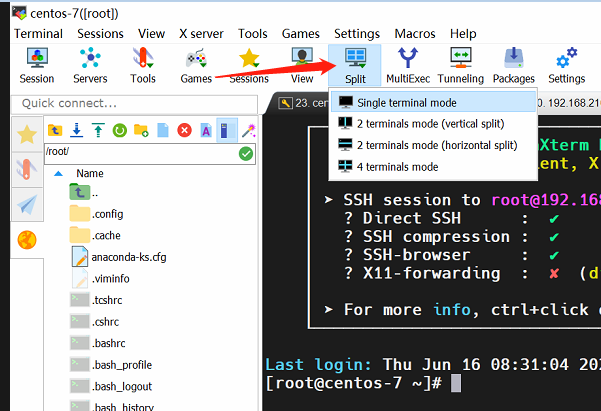Open the Servers toolbar icon
Image resolution: width=601 pixels, height=411 pixels.
(x=90, y=65)
